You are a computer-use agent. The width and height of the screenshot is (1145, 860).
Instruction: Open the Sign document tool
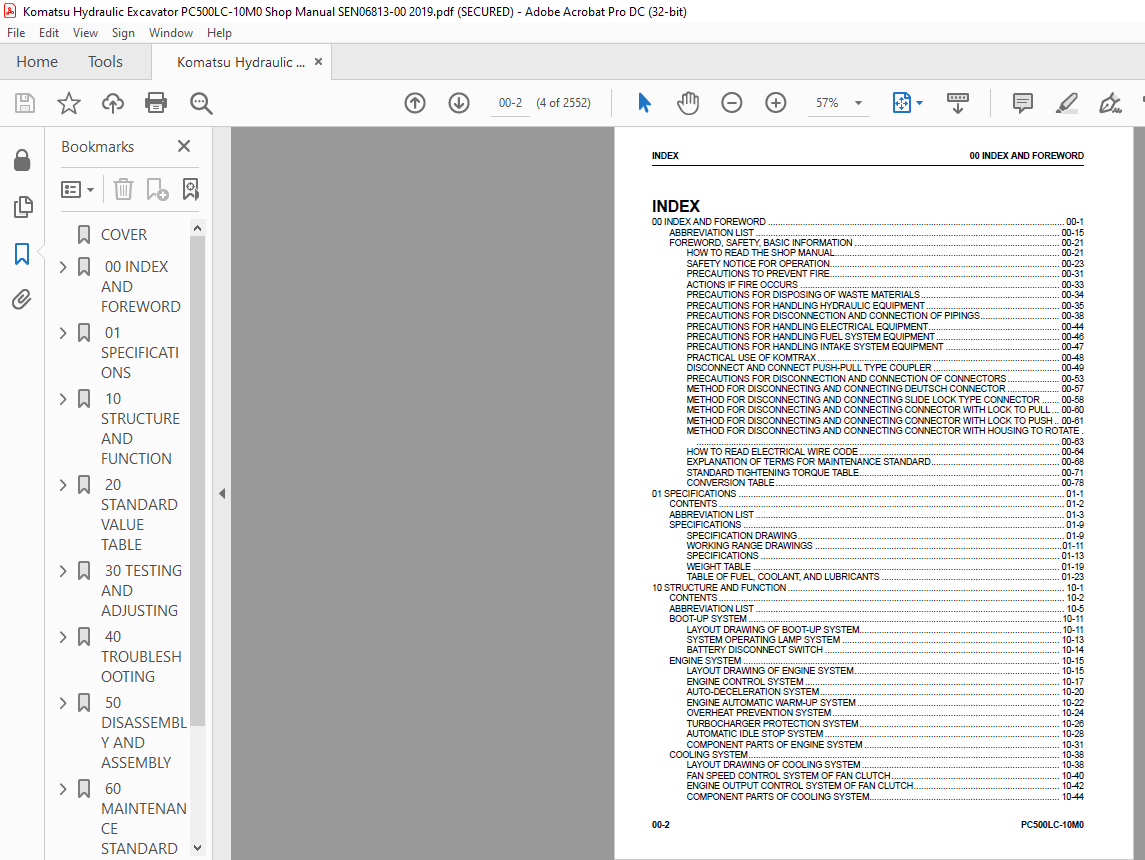1110,103
